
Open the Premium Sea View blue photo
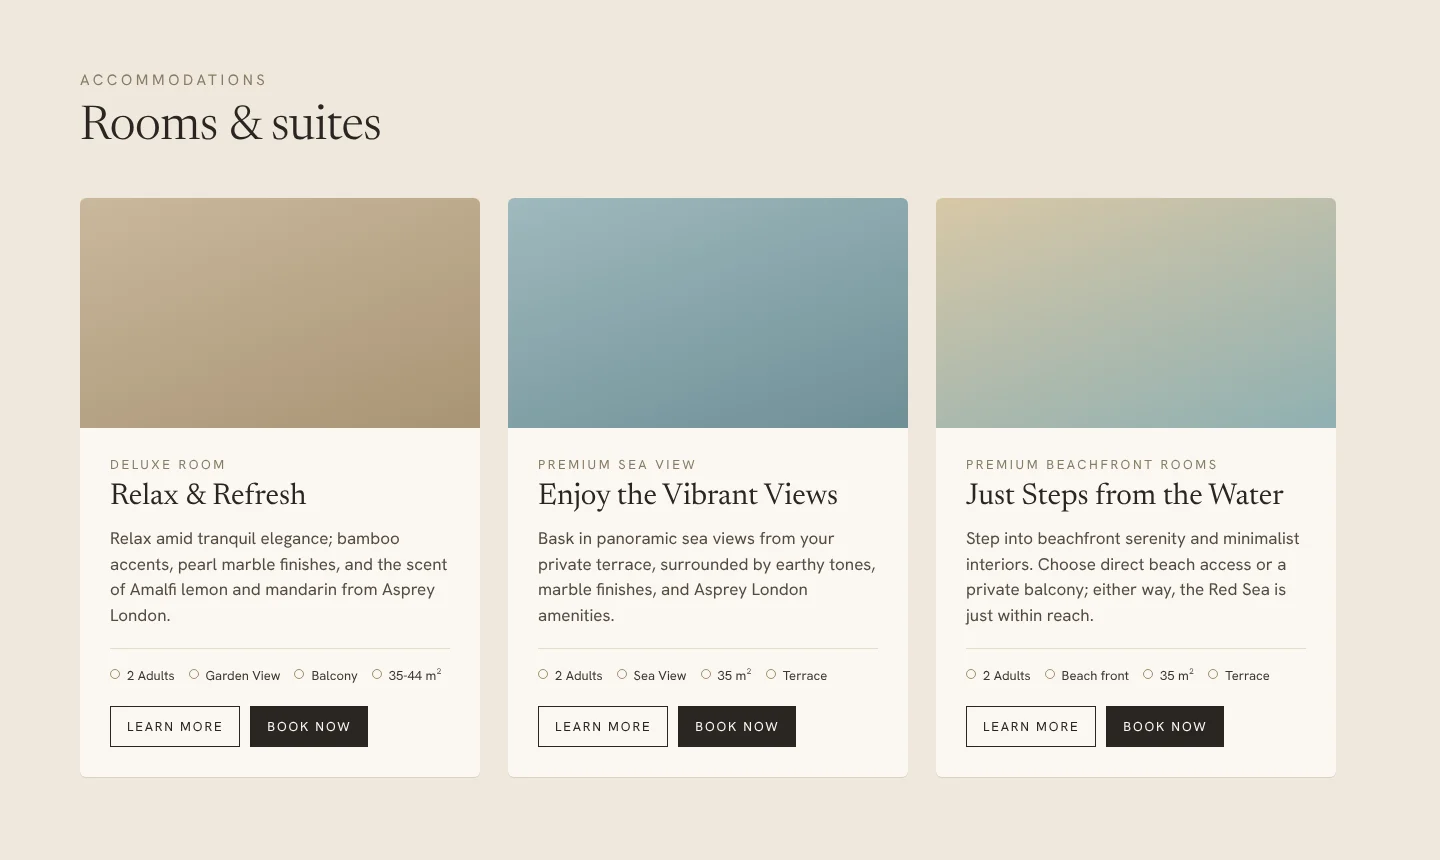coord(708,313)
